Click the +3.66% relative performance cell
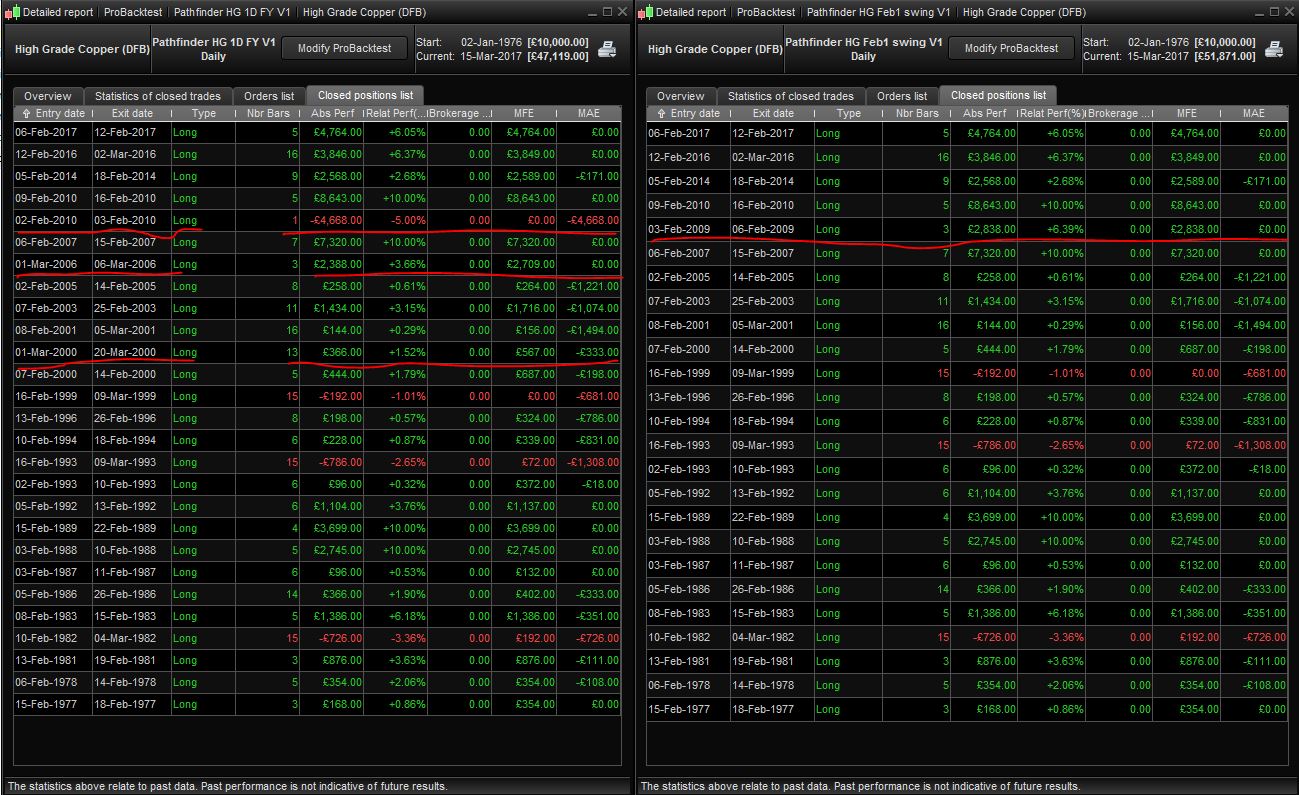1299x795 pixels. tap(396, 264)
